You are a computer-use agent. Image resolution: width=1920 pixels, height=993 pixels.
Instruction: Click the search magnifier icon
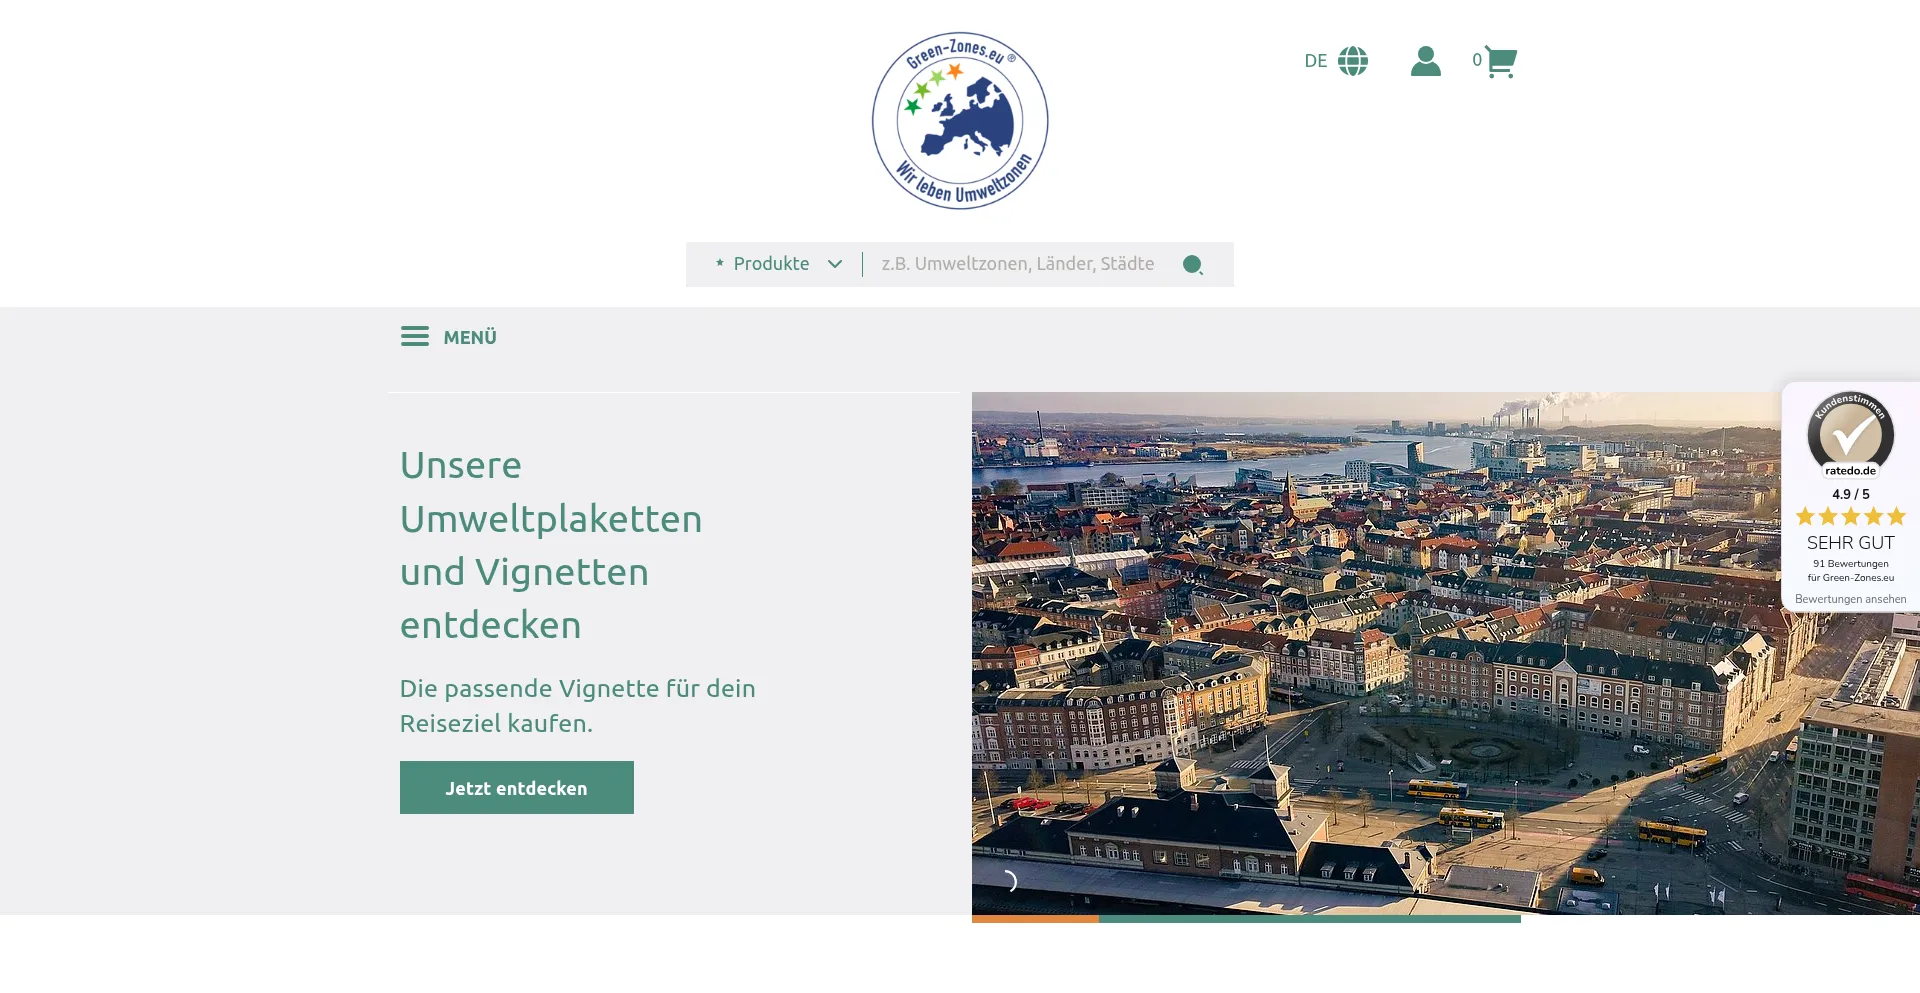pos(1192,265)
